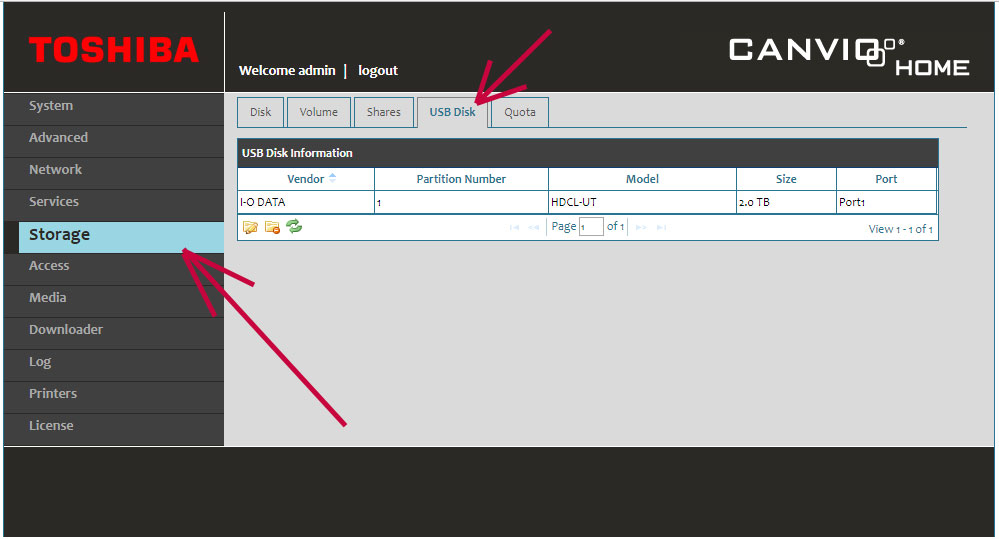The height and width of the screenshot is (539, 999).
Task: Click the View 1 - 1 of 1 text
Action: pos(900,229)
